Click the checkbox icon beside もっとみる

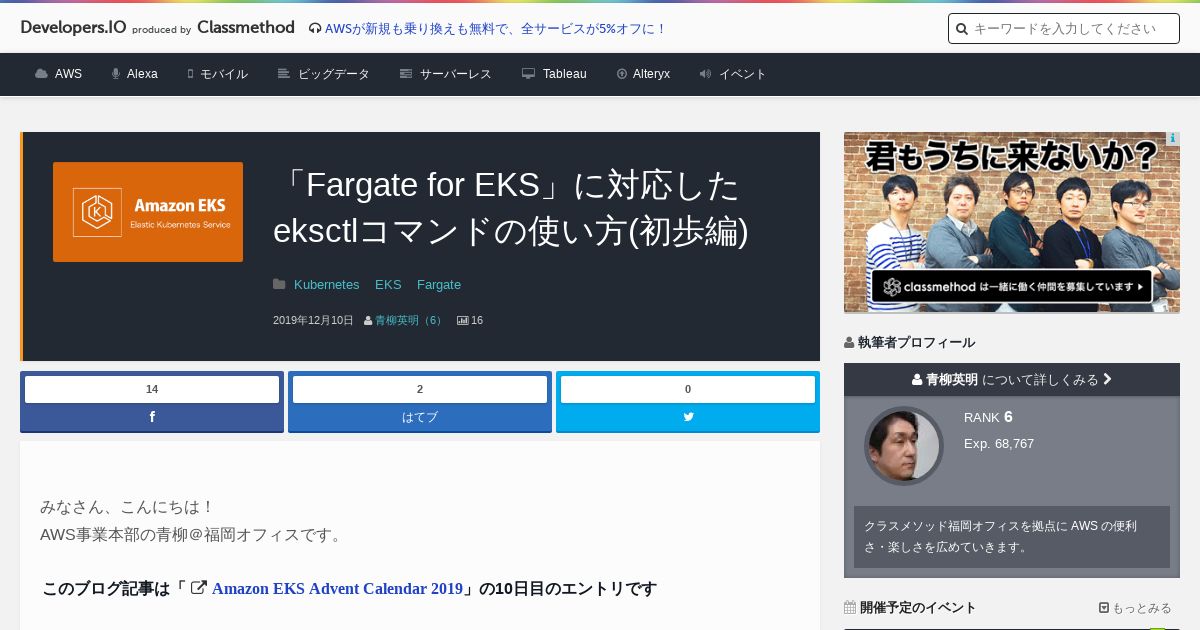point(1104,608)
